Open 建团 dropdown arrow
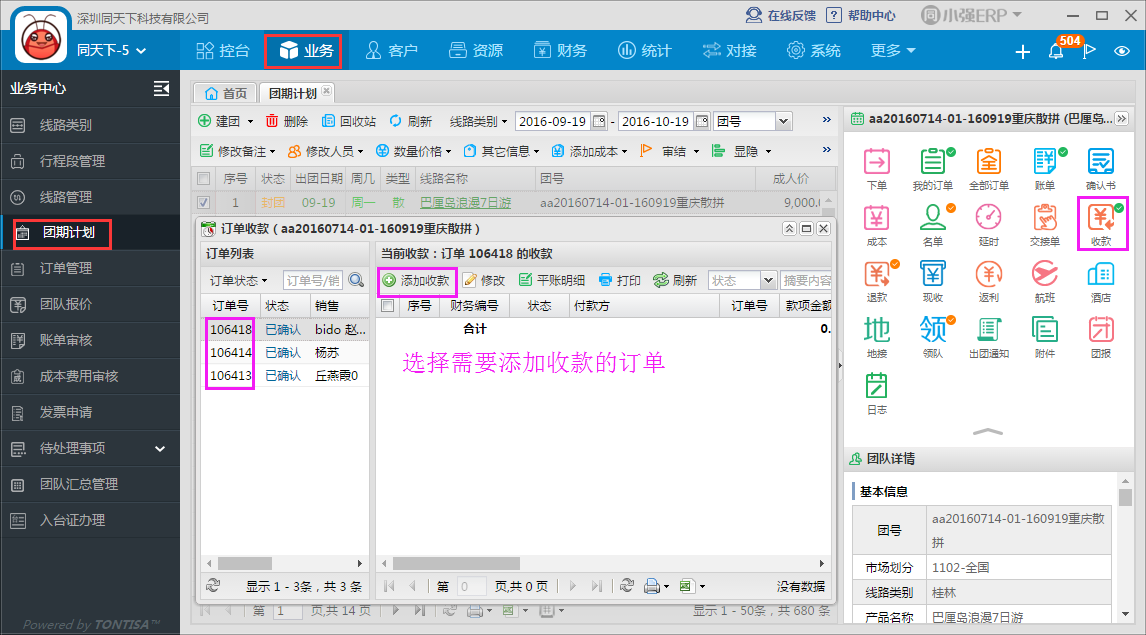The height and width of the screenshot is (635, 1146). (x=250, y=121)
